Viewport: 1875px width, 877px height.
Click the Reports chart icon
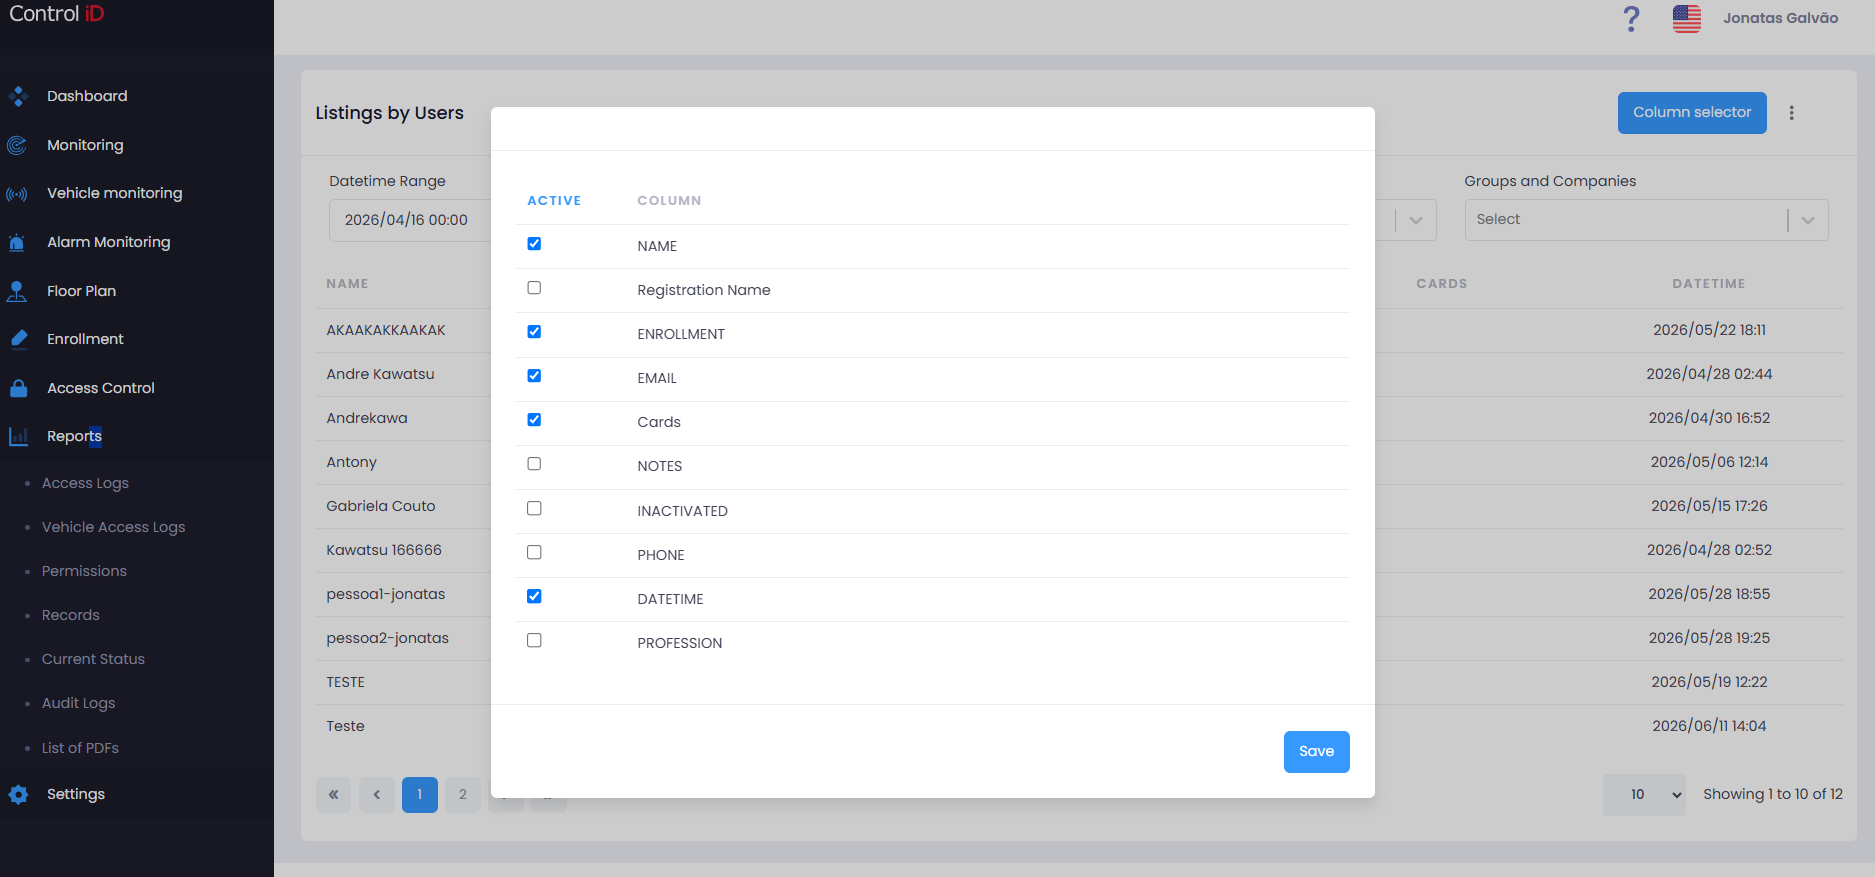pos(18,436)
